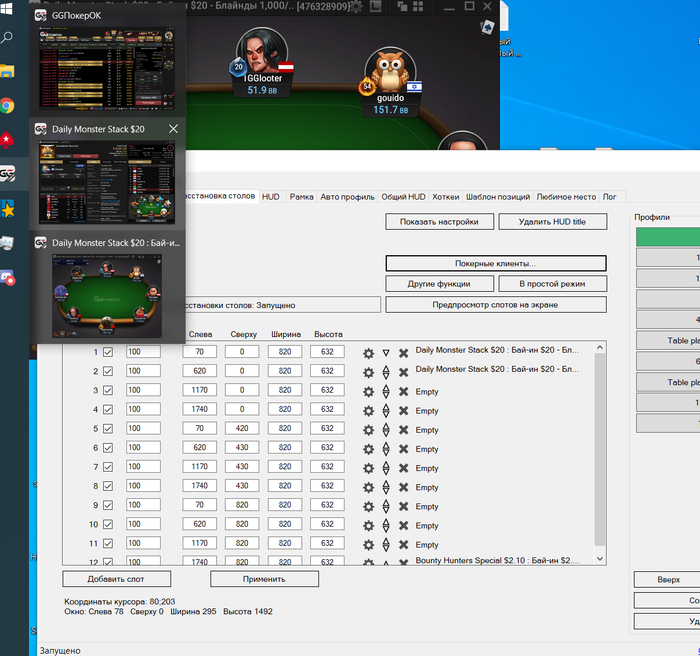Open Windows Start menu
This screenshot has height=656, width=700.
(7, 9)
